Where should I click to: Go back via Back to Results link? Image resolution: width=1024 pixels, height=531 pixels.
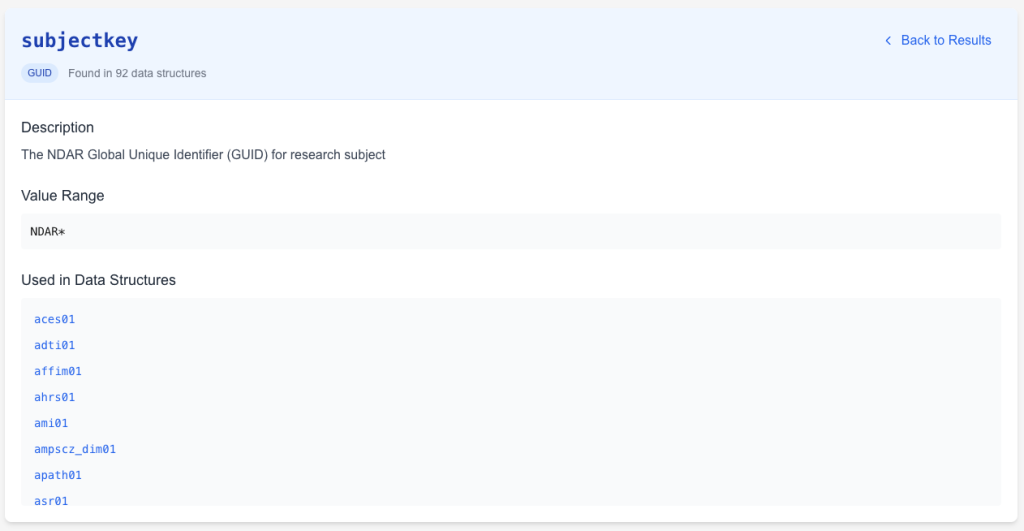pyautogui.click(x=945, y=41)
